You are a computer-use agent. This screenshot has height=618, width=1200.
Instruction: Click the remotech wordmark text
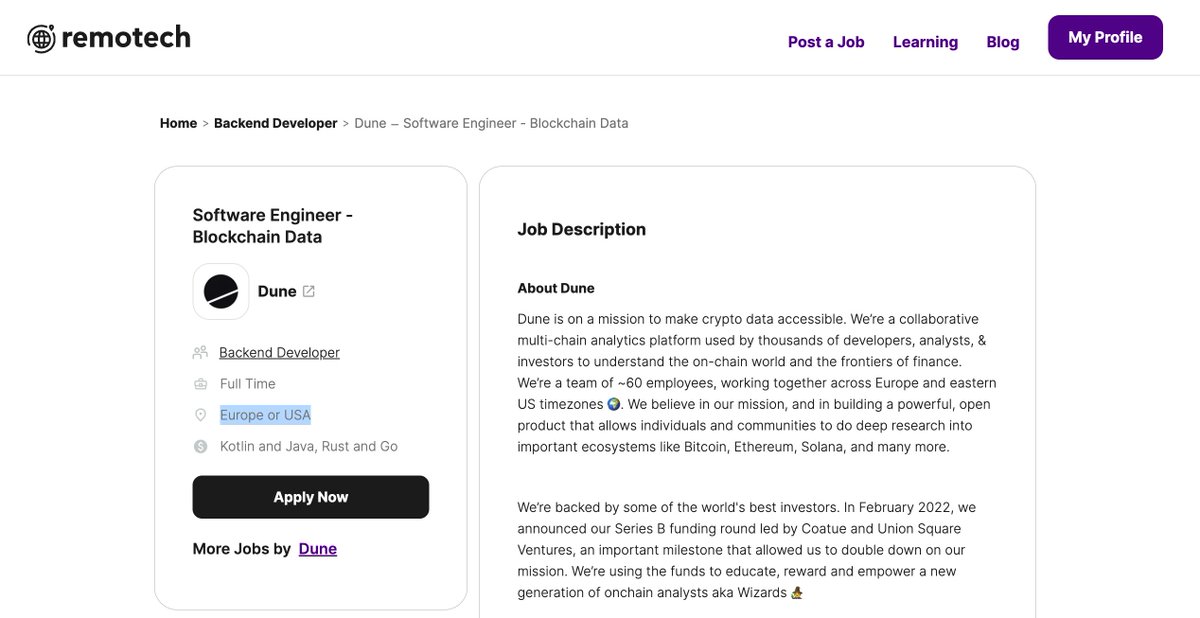tap(126, 38)
